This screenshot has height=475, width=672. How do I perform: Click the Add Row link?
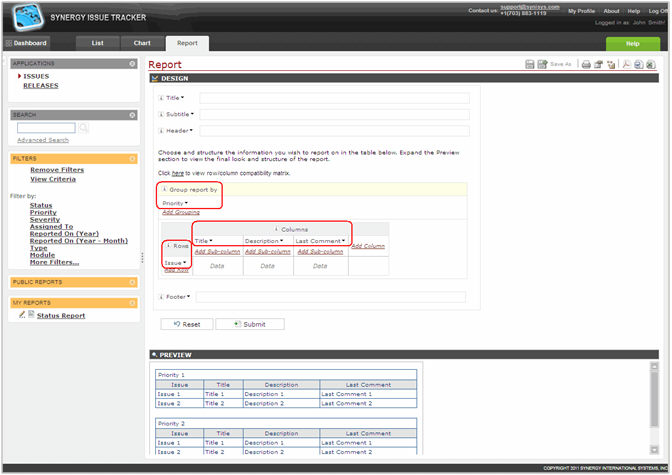[x=176, y=270]
